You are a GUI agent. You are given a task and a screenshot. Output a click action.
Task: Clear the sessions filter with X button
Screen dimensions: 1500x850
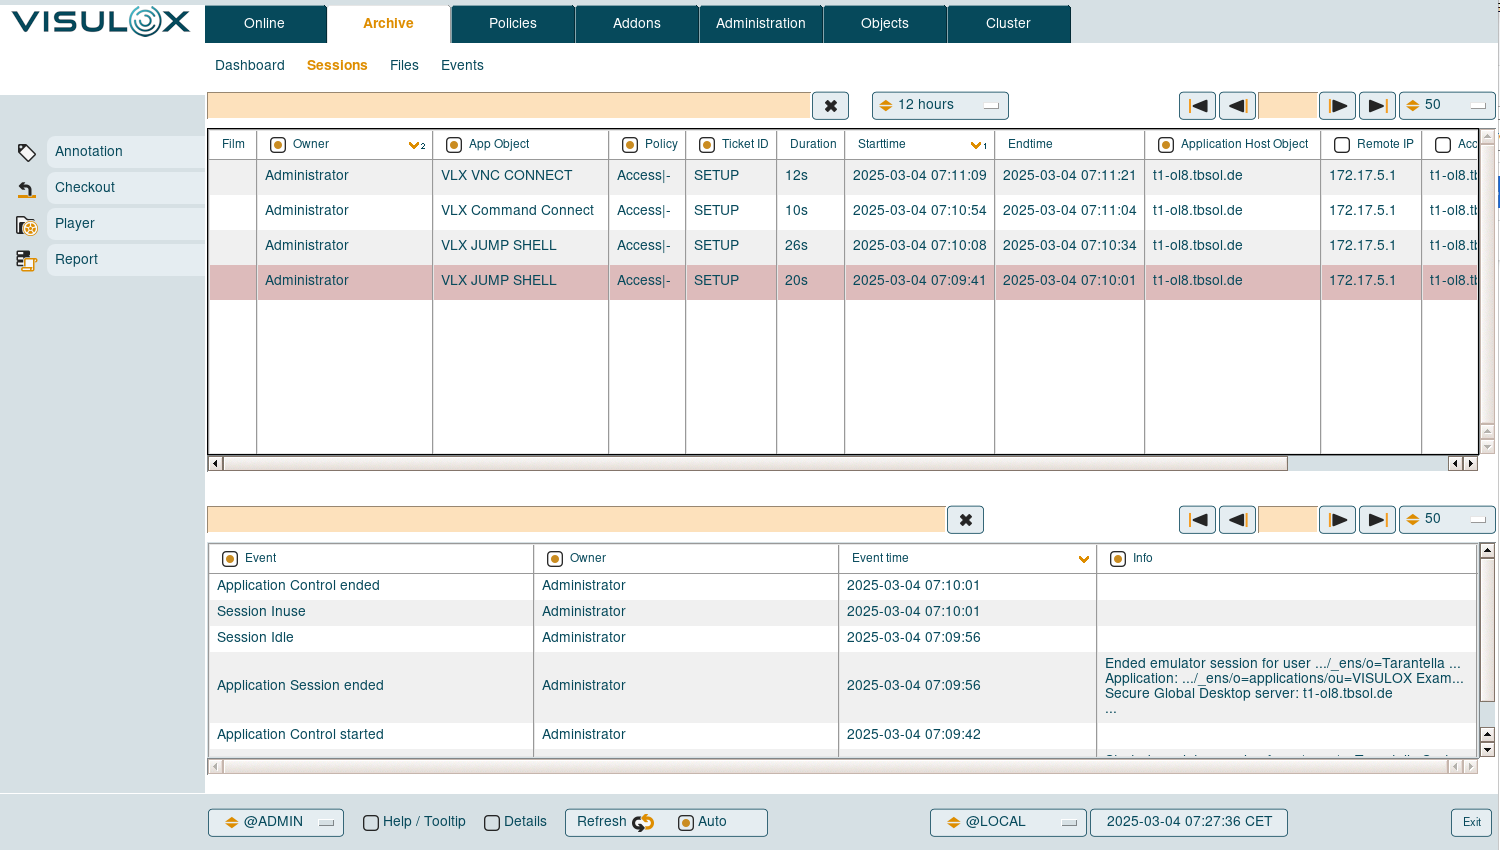tap(830, 106)
